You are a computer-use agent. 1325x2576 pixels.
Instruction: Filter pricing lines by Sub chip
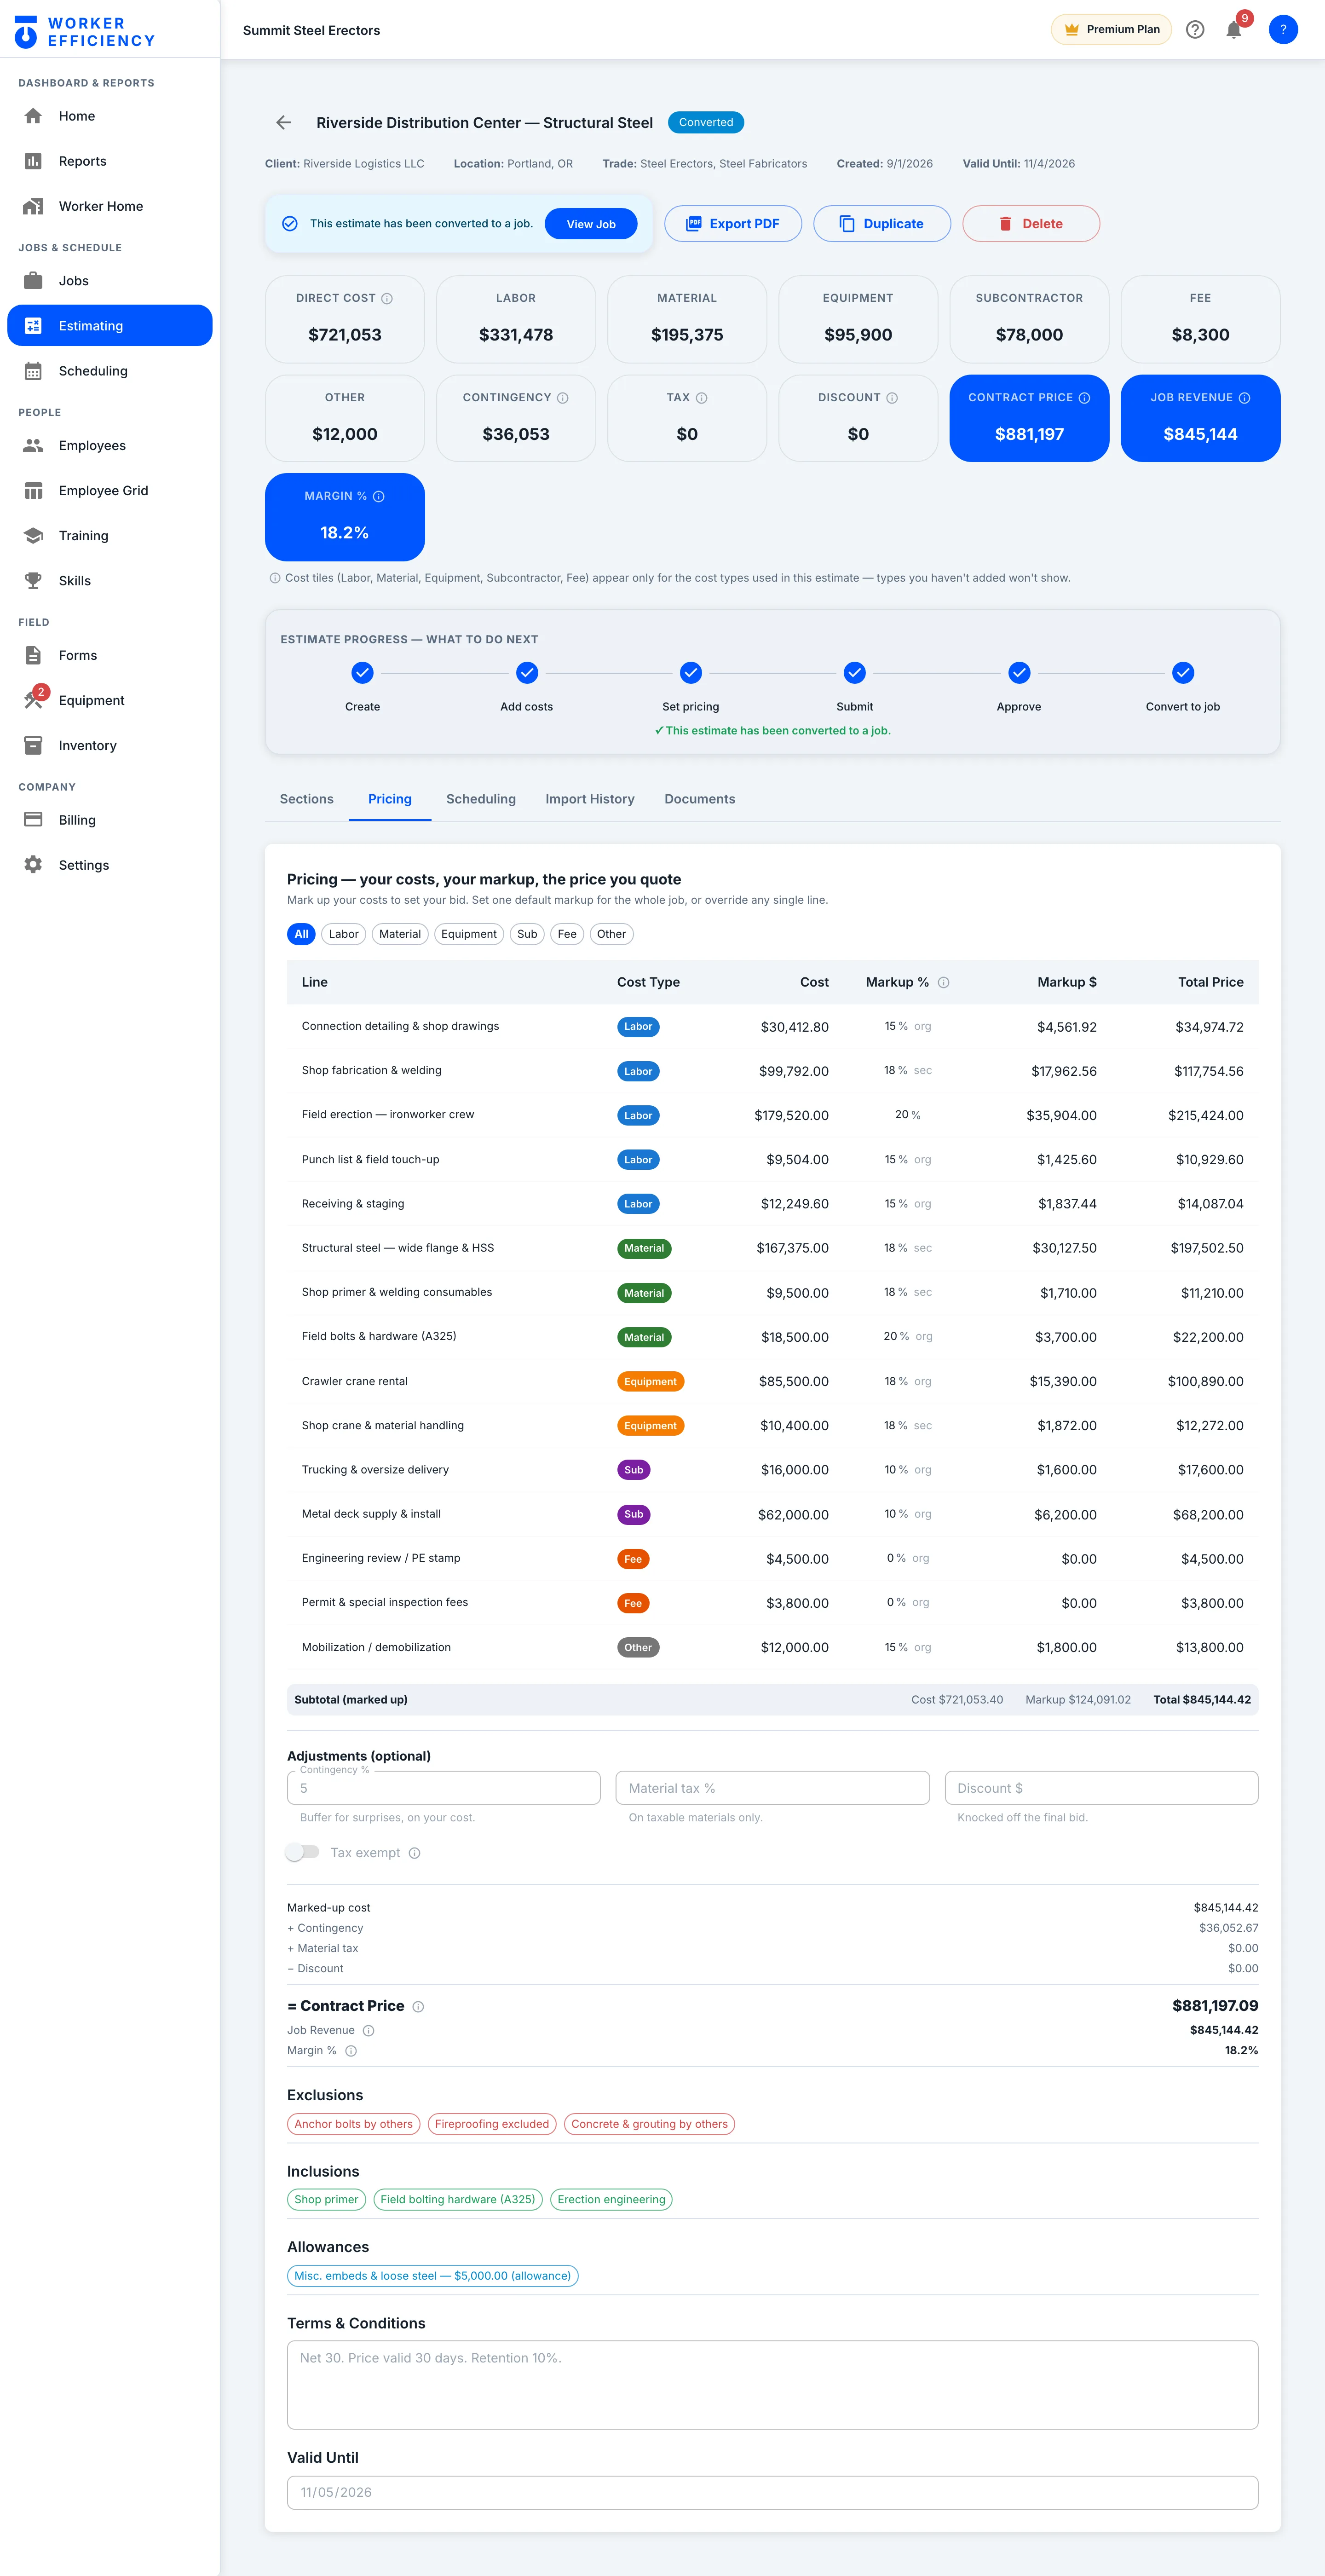(x=527, y=934)
